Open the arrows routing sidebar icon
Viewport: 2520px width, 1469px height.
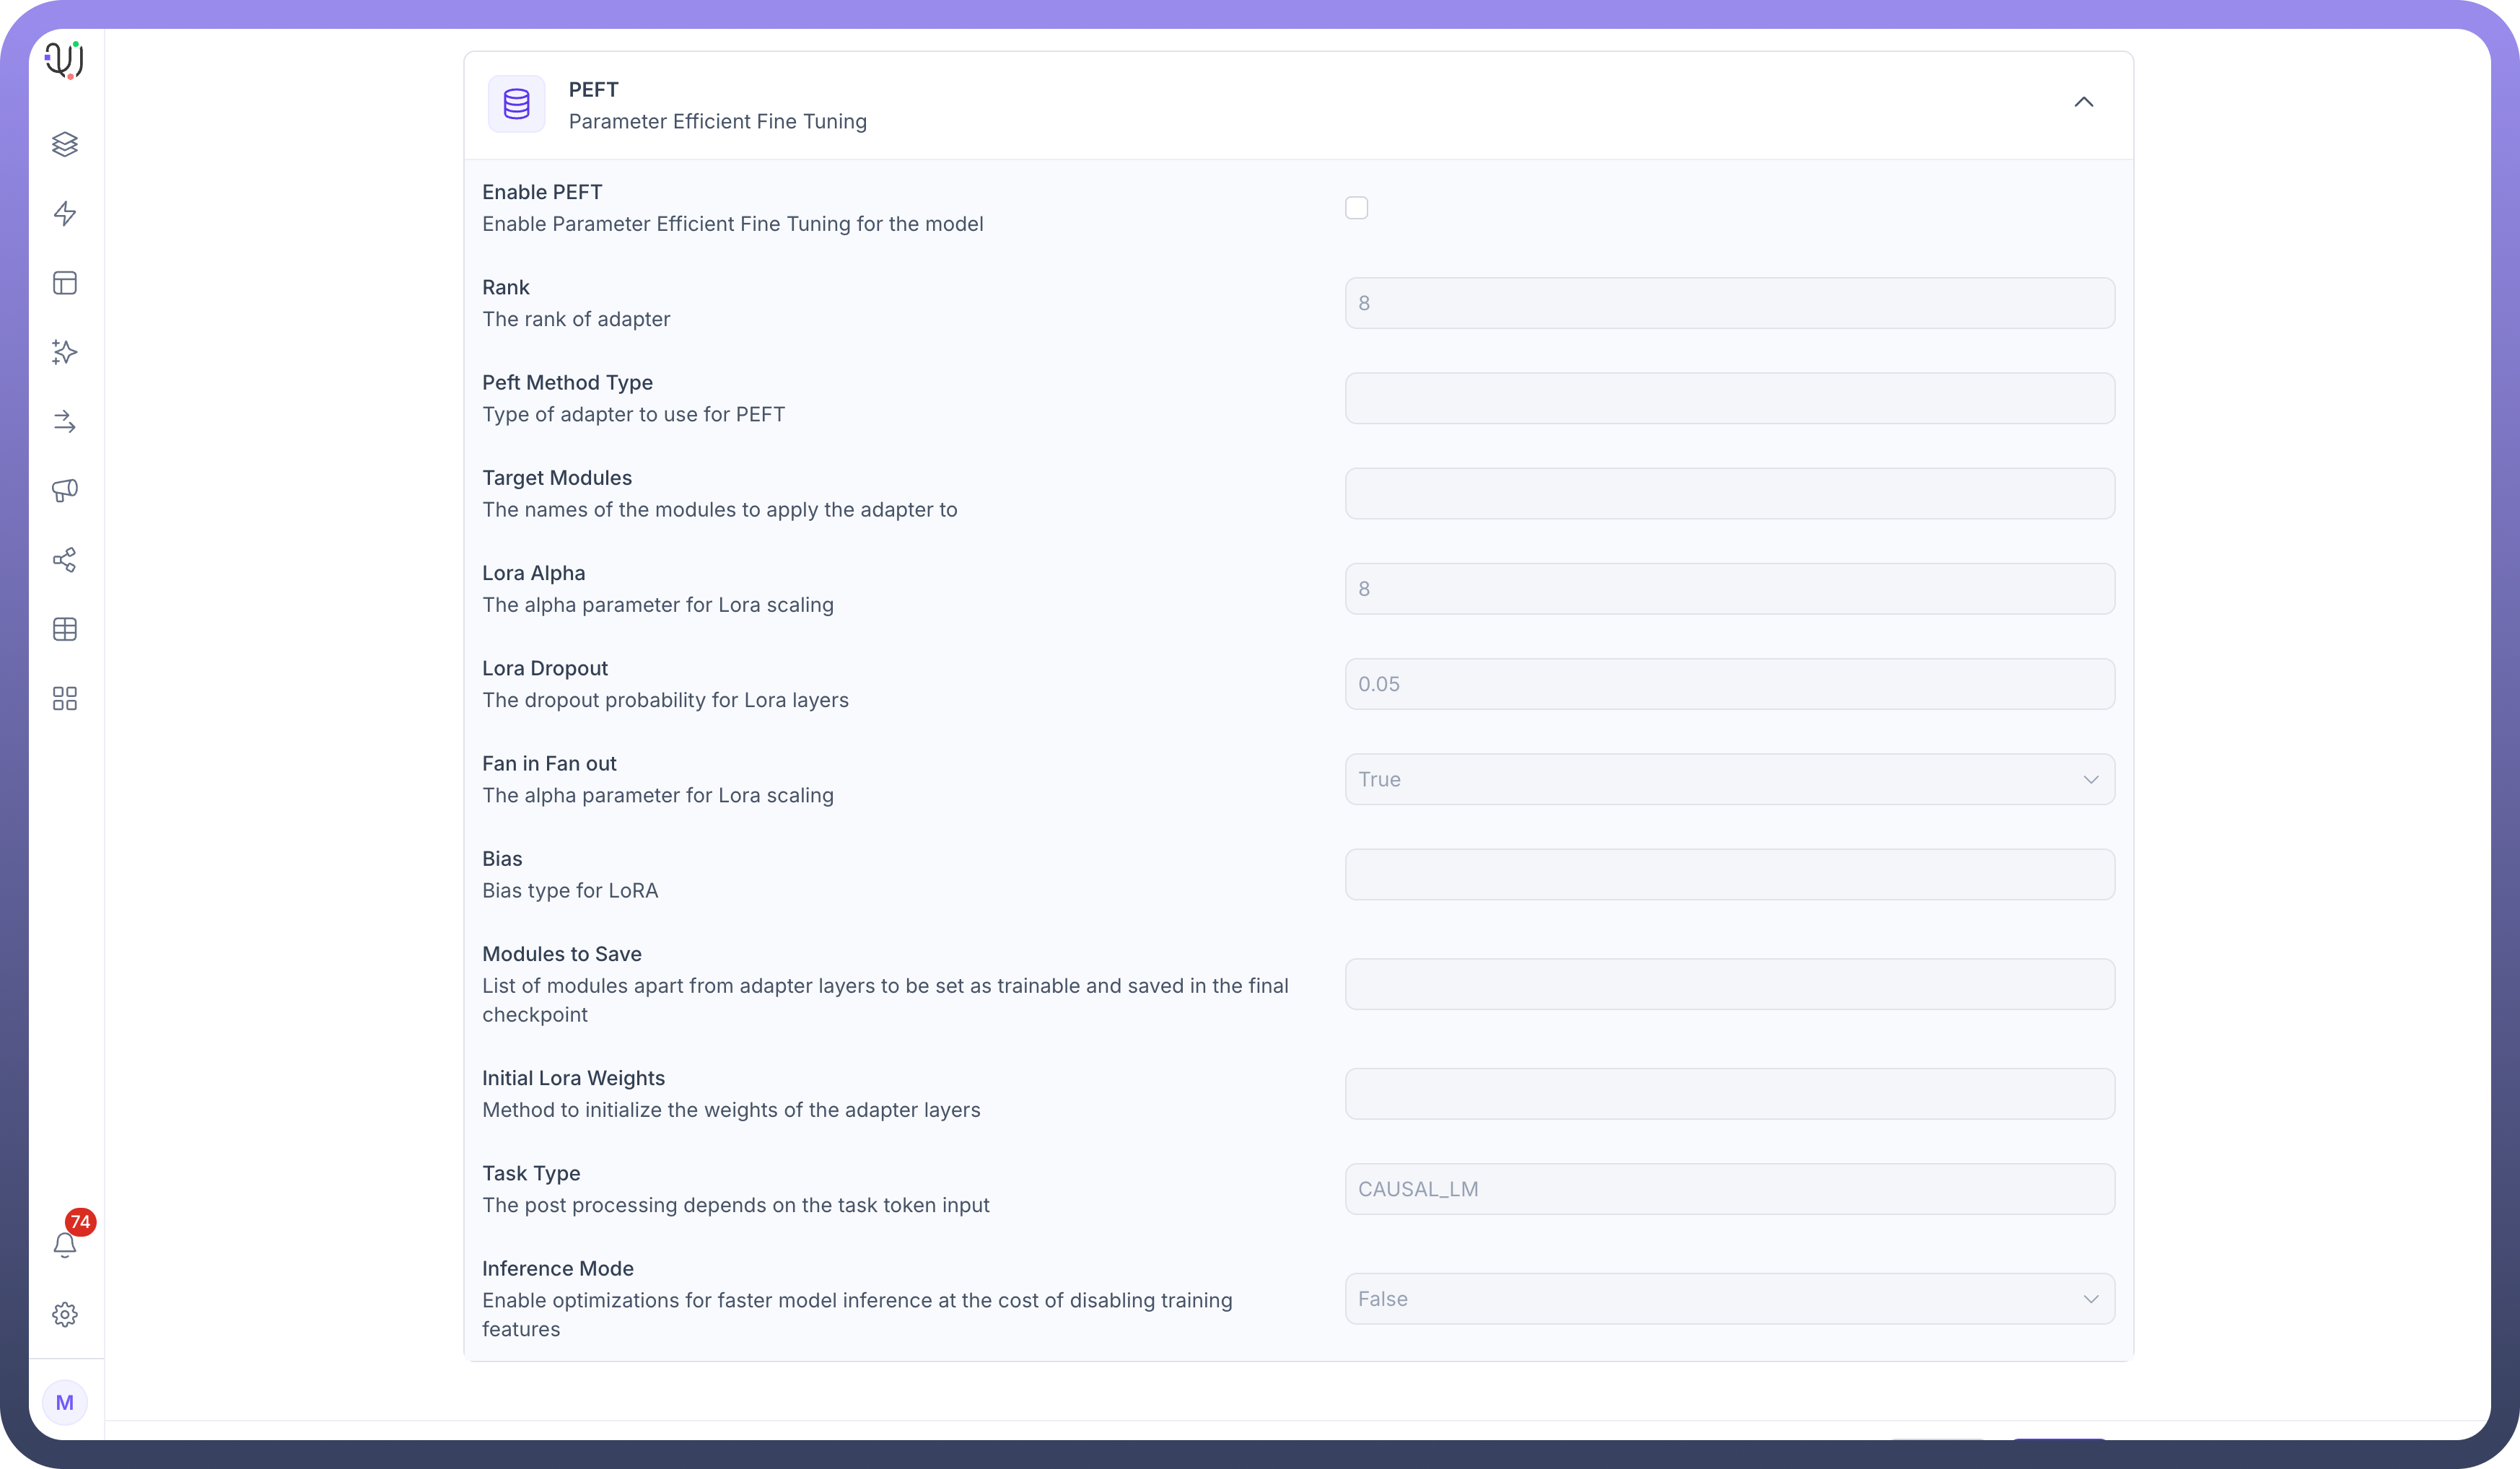tap(65, 421)
